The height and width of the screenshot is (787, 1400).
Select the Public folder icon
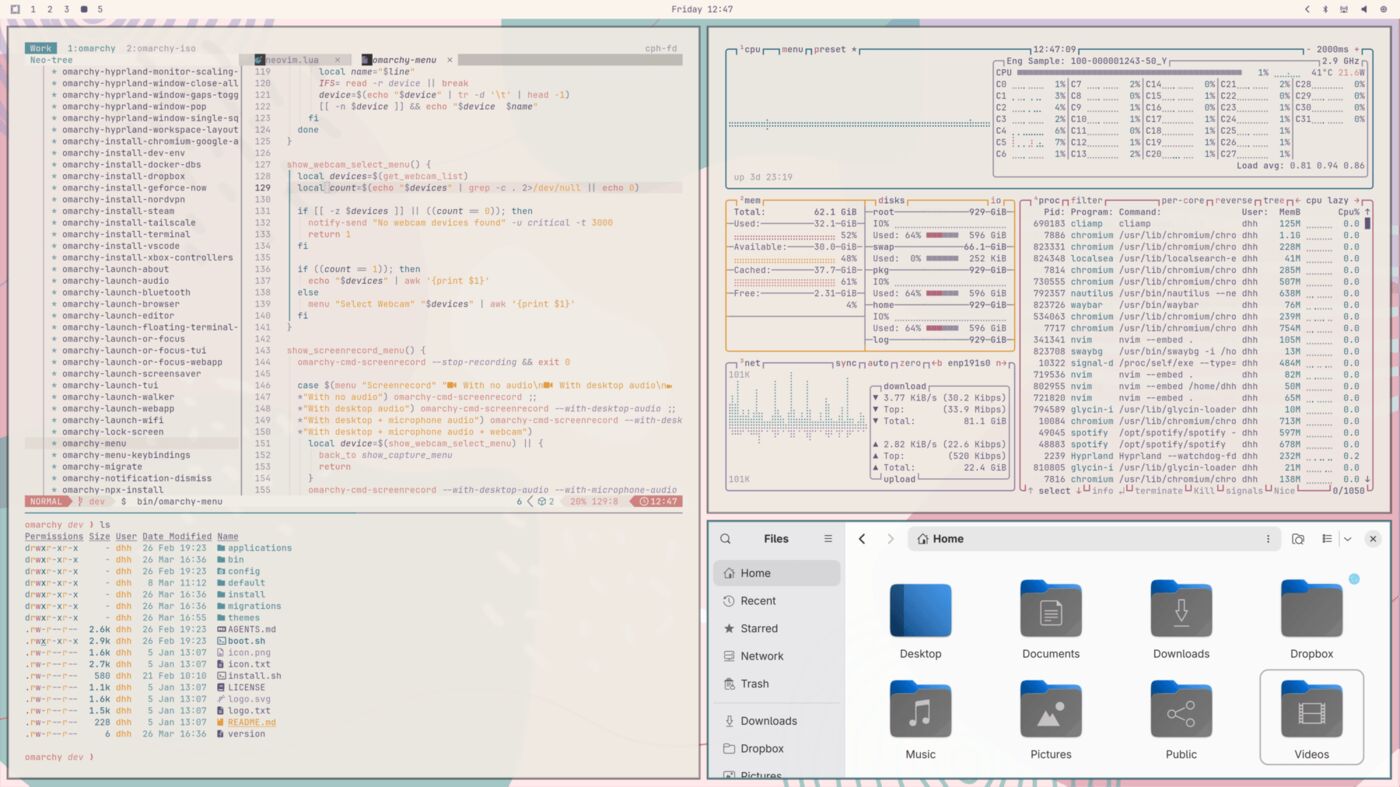(1181, 709)
